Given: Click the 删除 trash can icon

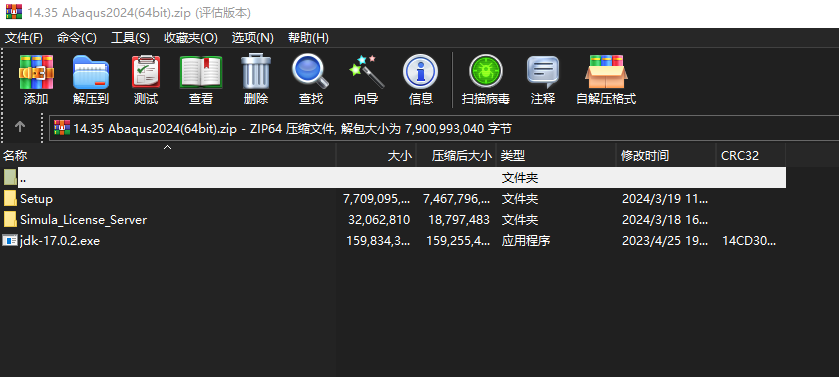Looking at the screenshot, I should pos(256,71).
